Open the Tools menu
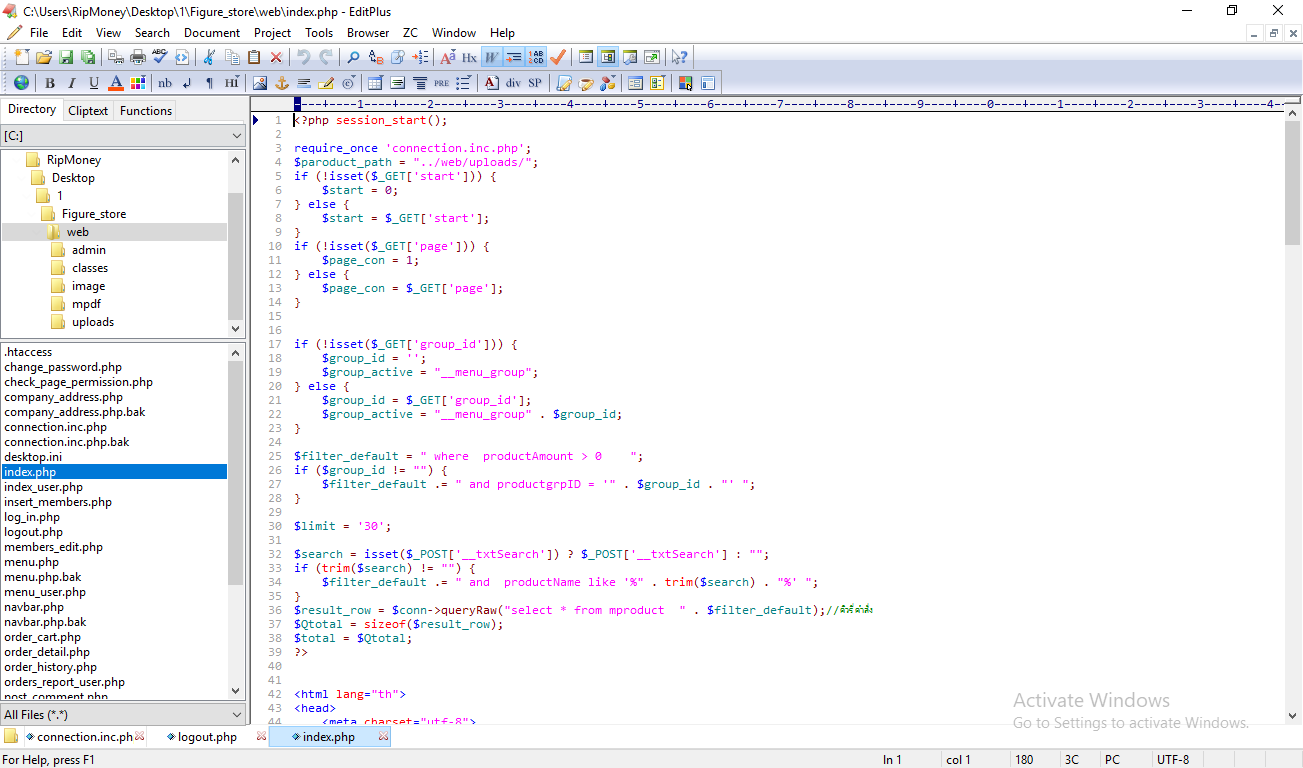 pos(319,32)
